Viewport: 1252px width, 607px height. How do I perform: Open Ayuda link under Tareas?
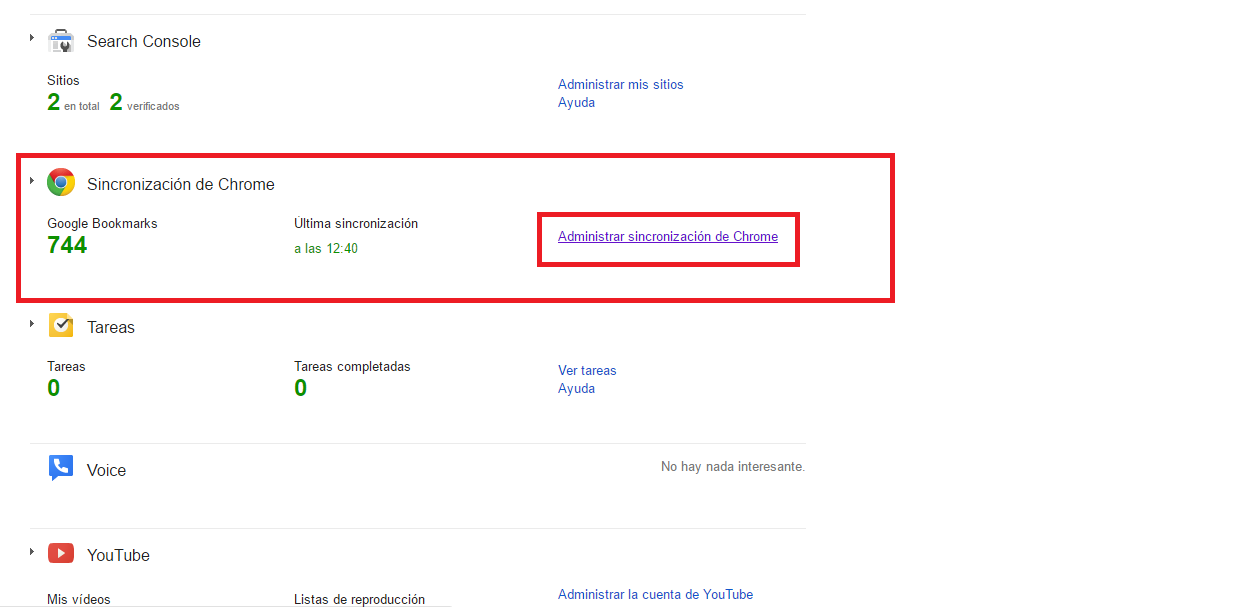(x=576, y=389)
